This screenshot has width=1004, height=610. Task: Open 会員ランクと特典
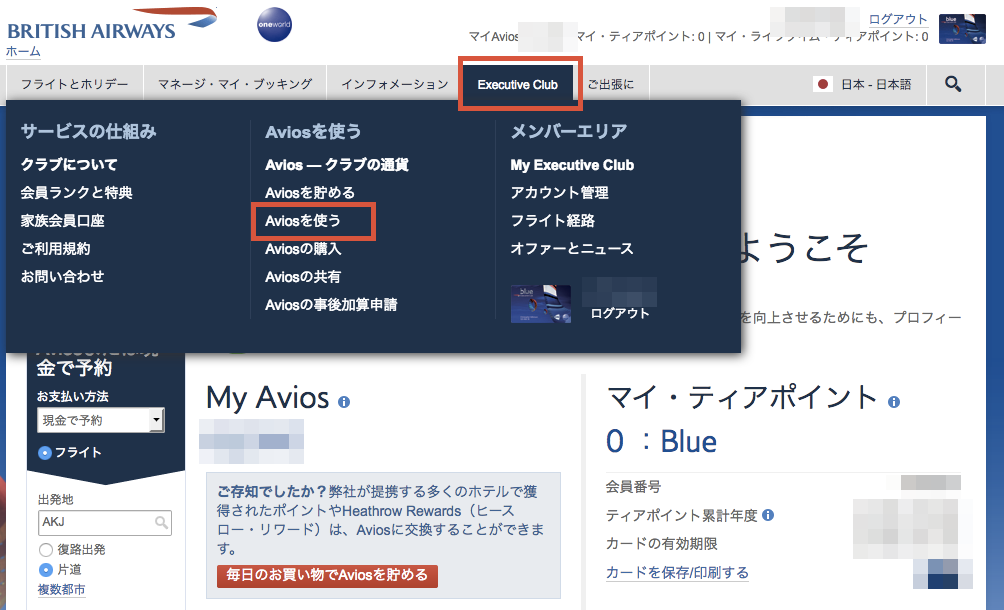coord(76,193)
